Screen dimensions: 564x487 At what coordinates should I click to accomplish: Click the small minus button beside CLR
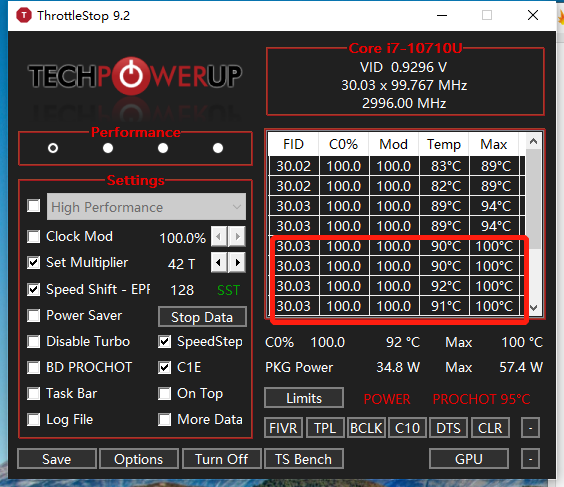click(x=530, y=428)
